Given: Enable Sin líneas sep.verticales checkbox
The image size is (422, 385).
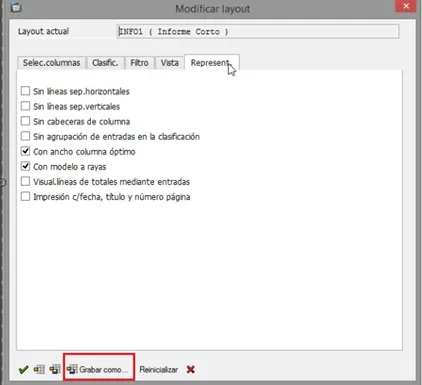Looking at the screenshot, I should pyautogui.click(x=25, y=106).
